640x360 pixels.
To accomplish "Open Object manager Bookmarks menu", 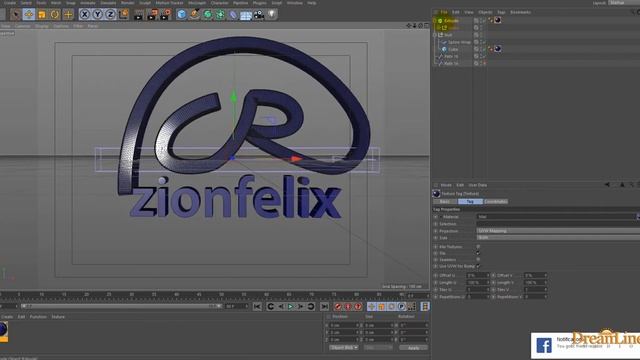I will 520,12.
